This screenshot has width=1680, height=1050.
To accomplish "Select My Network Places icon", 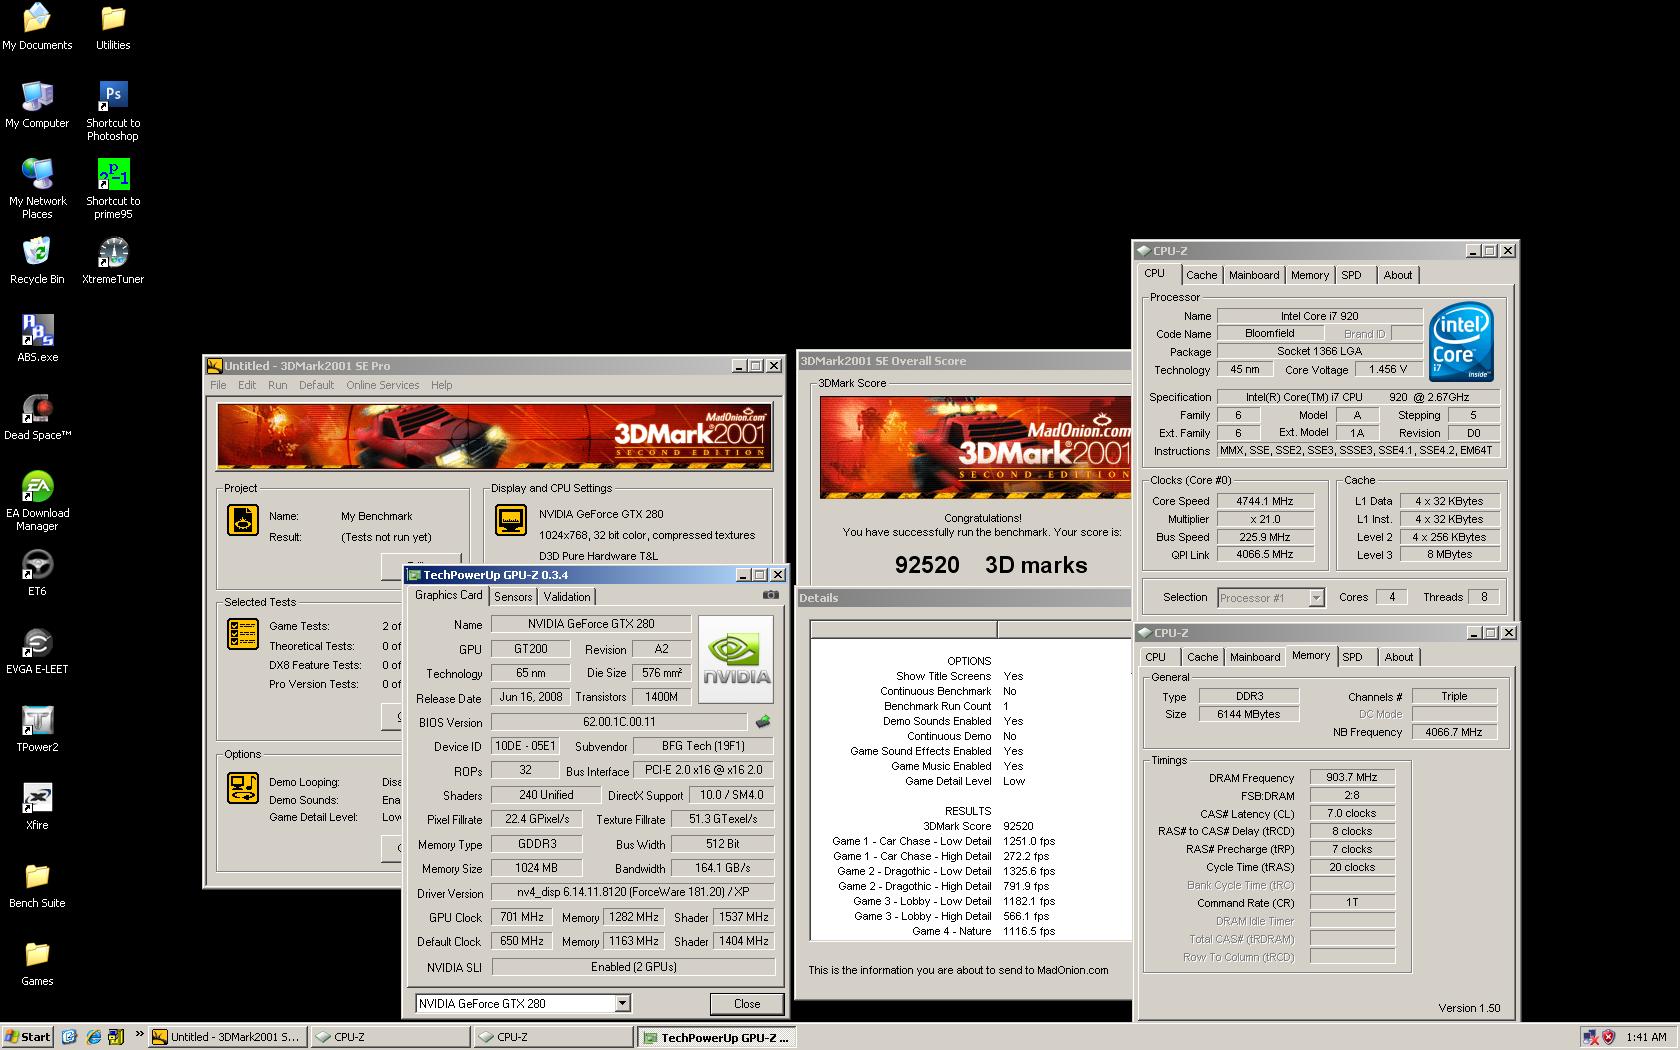I will pos(37,188).
